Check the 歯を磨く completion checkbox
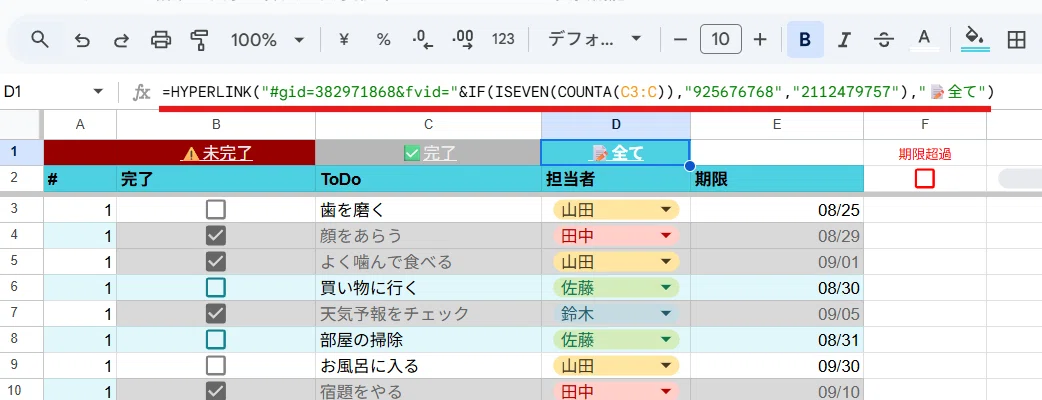This screenshot has width=1042, height=400. click(215, 211)
